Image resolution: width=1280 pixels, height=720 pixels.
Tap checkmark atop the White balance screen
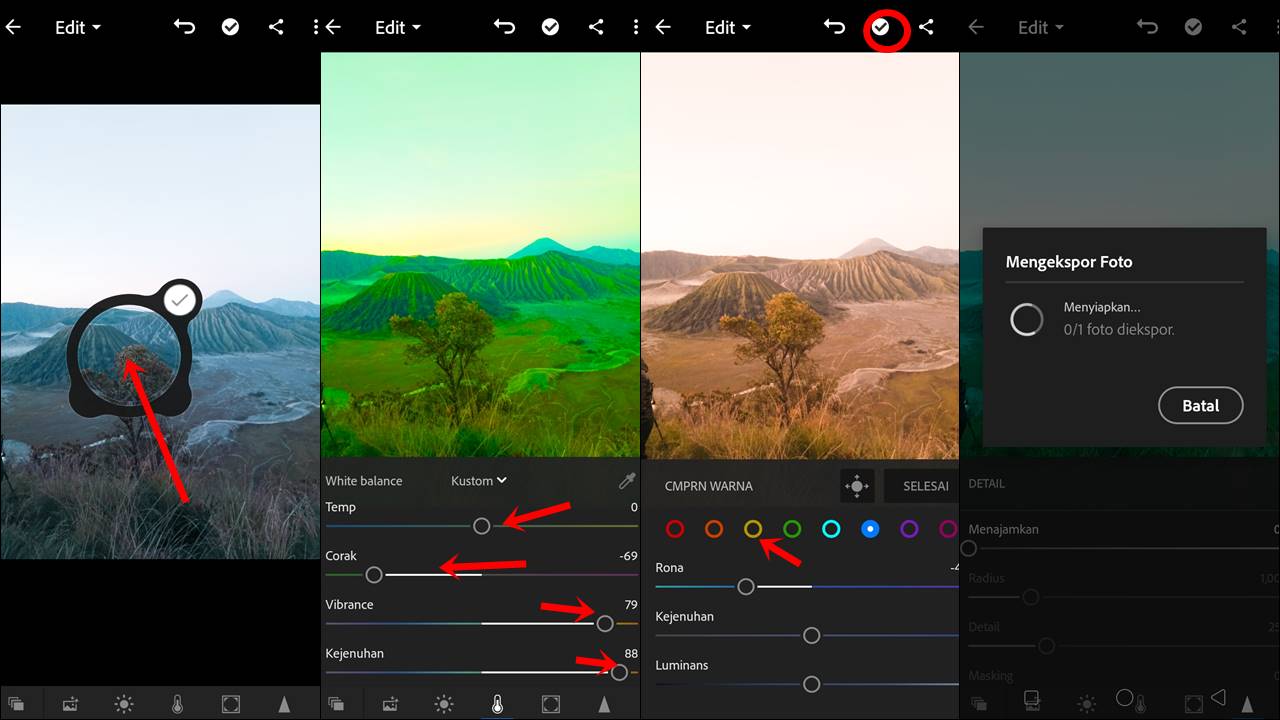pyautogui.click(x=550, y=27)
